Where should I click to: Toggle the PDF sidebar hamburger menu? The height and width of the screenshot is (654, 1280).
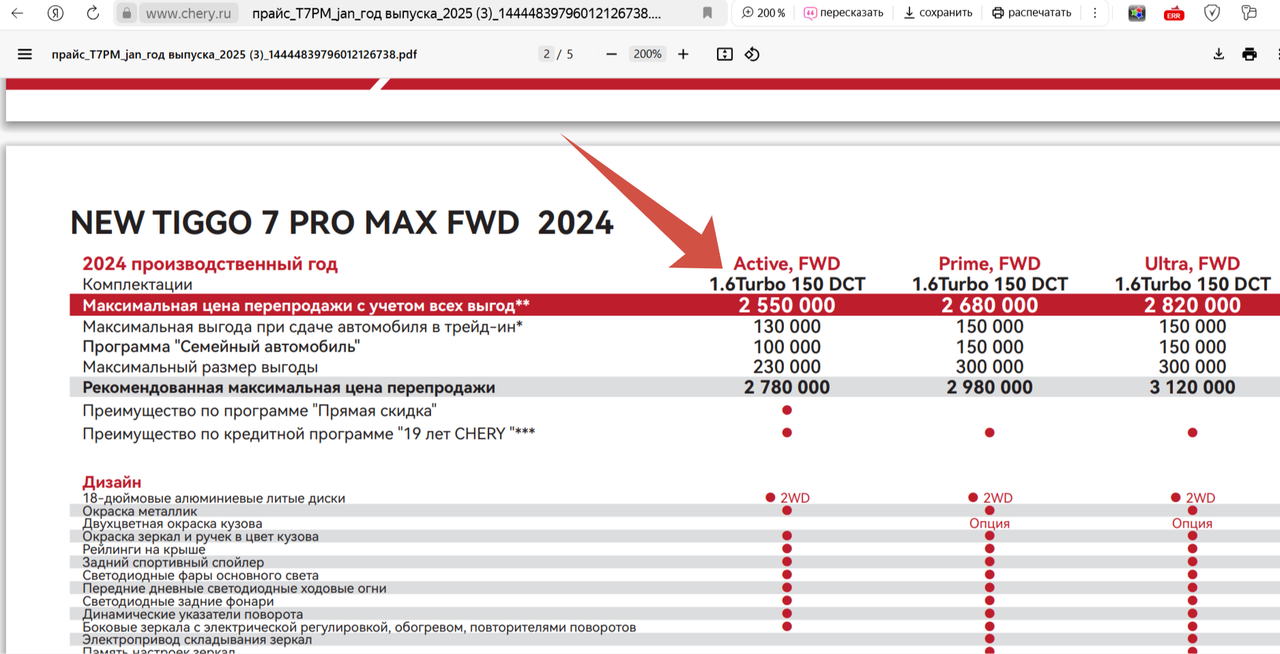click(25, 54)
